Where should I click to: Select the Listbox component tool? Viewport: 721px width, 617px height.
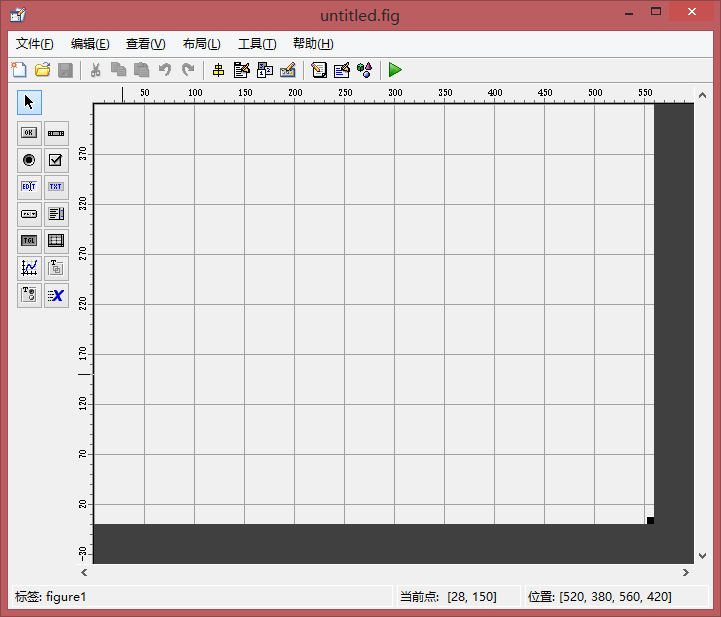point(56,213)
